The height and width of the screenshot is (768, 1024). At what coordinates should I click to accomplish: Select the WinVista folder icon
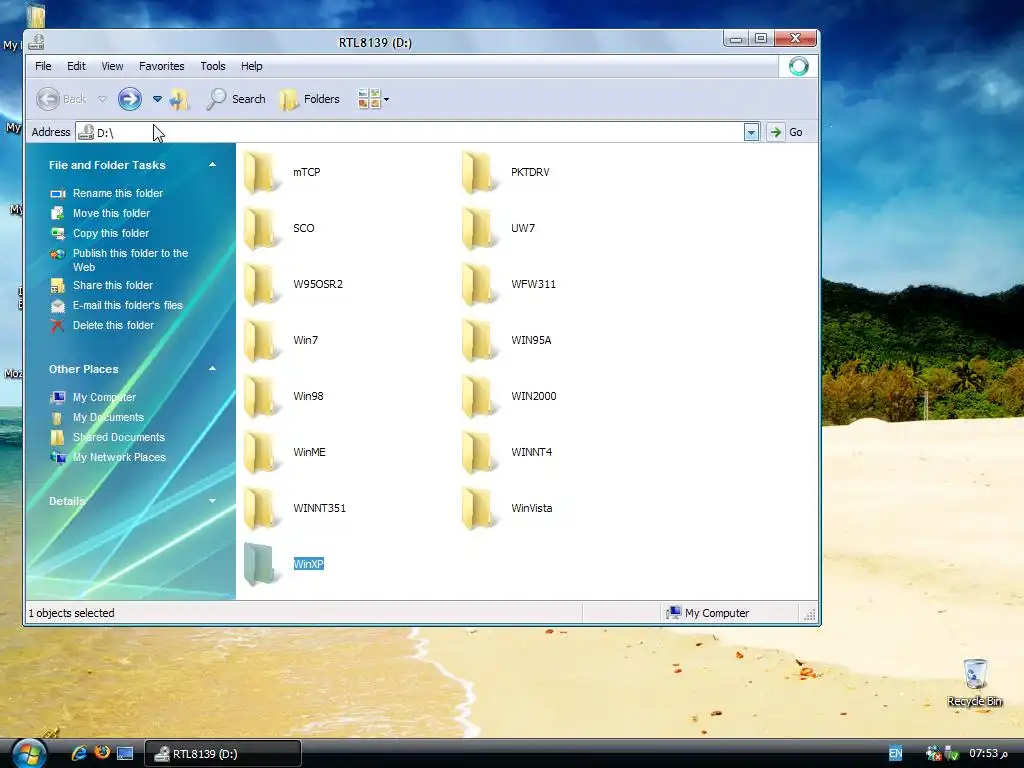point(479,508)
